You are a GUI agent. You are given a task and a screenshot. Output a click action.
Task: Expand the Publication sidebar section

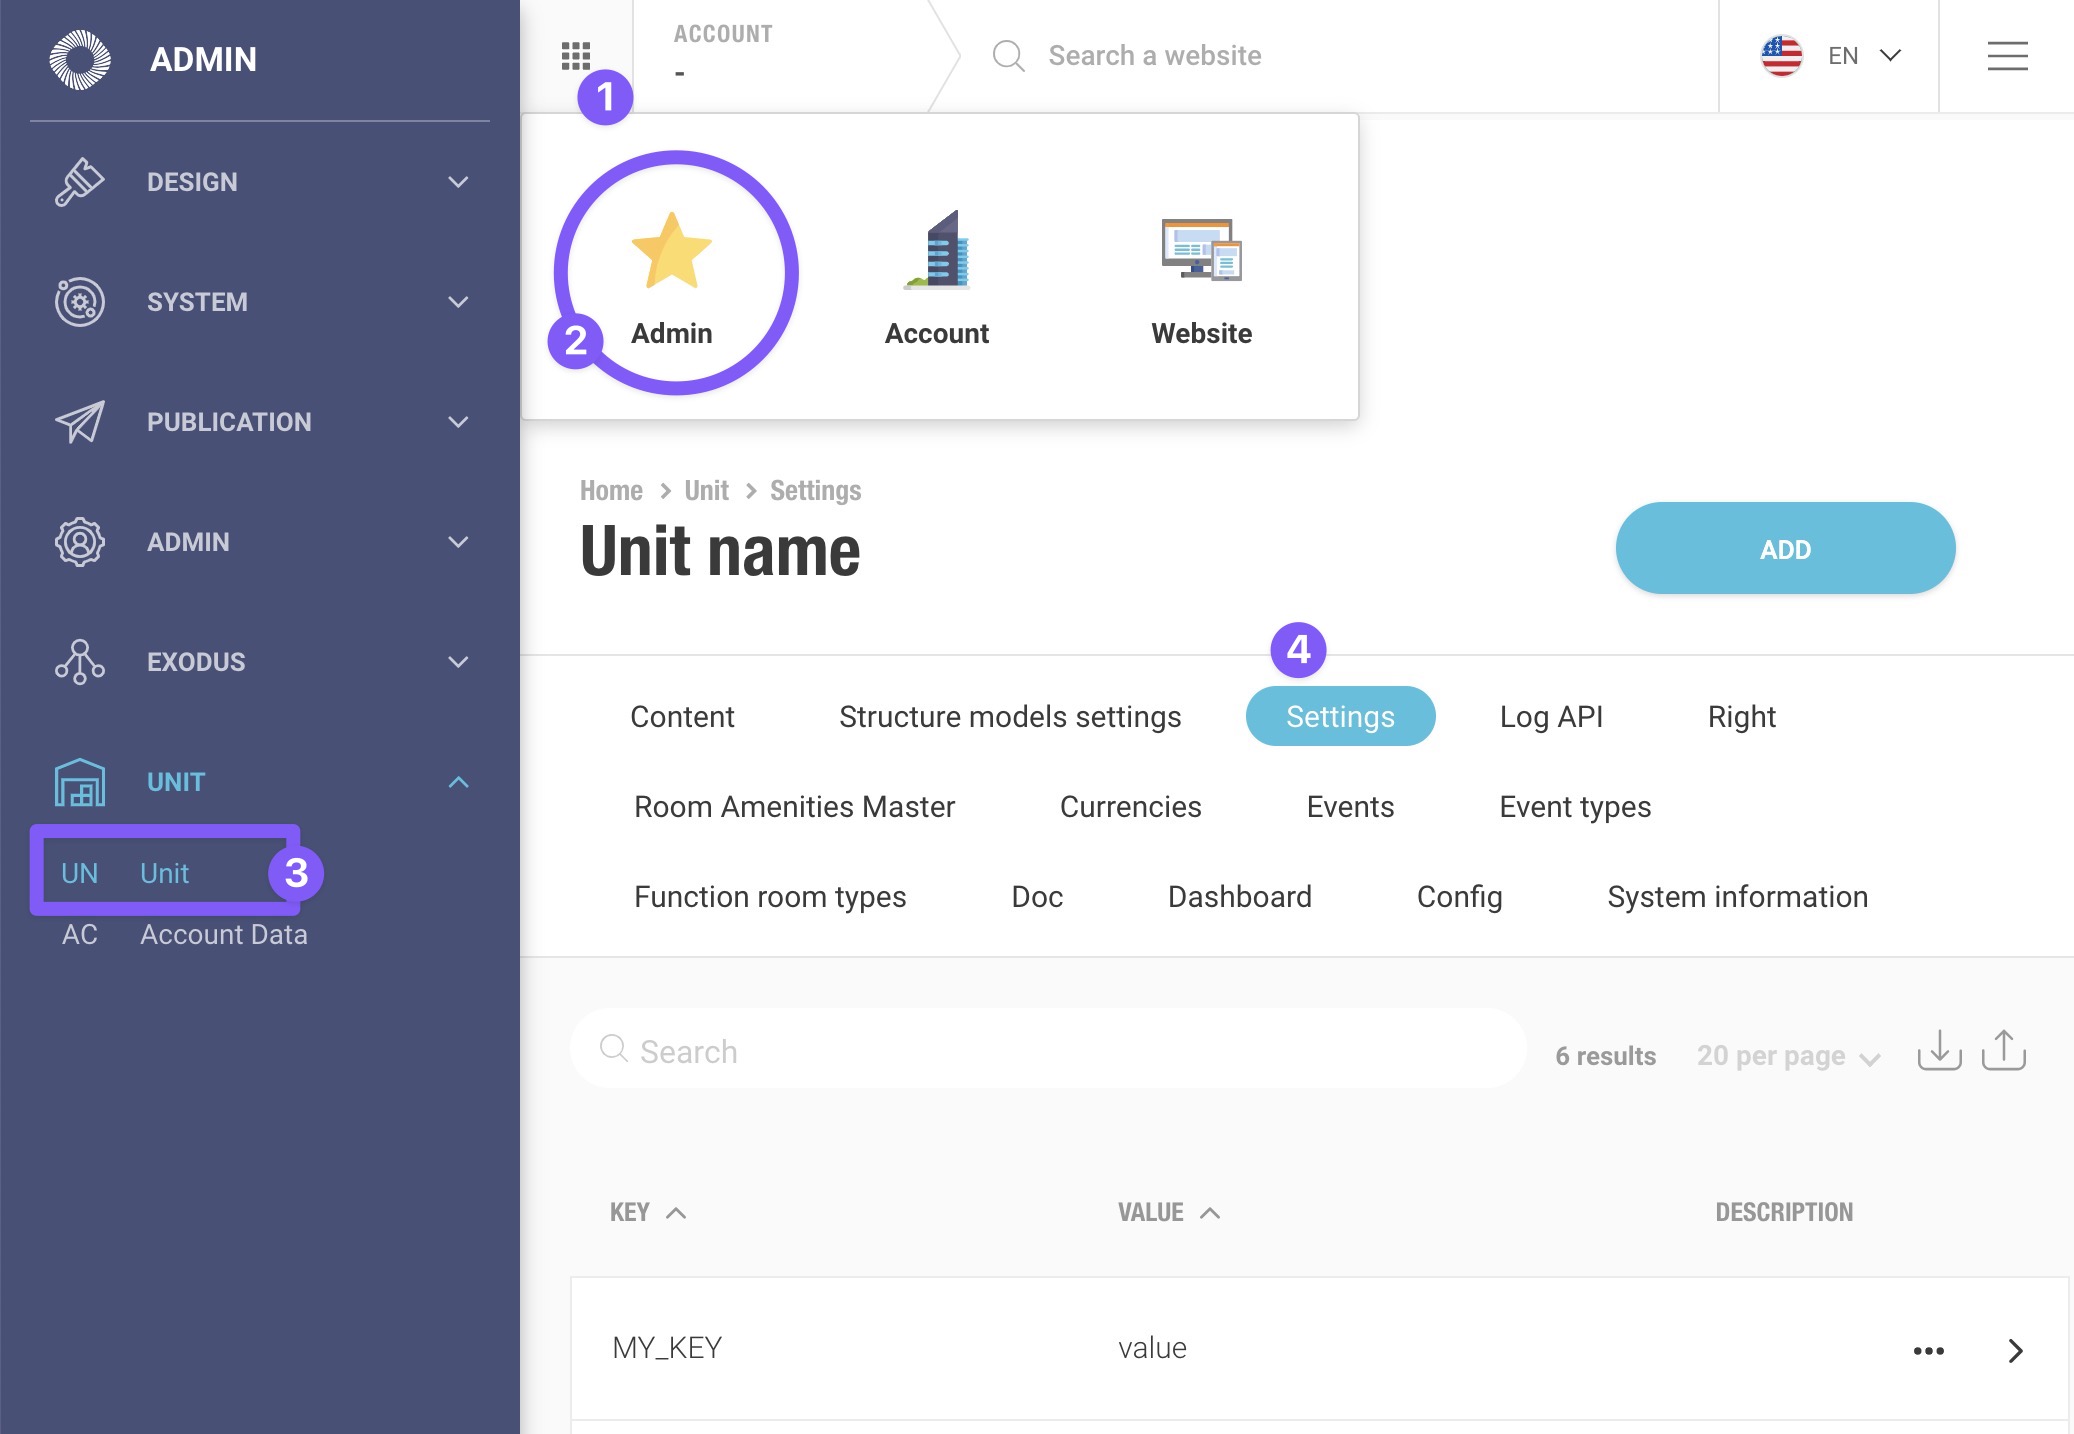[458, 422]
